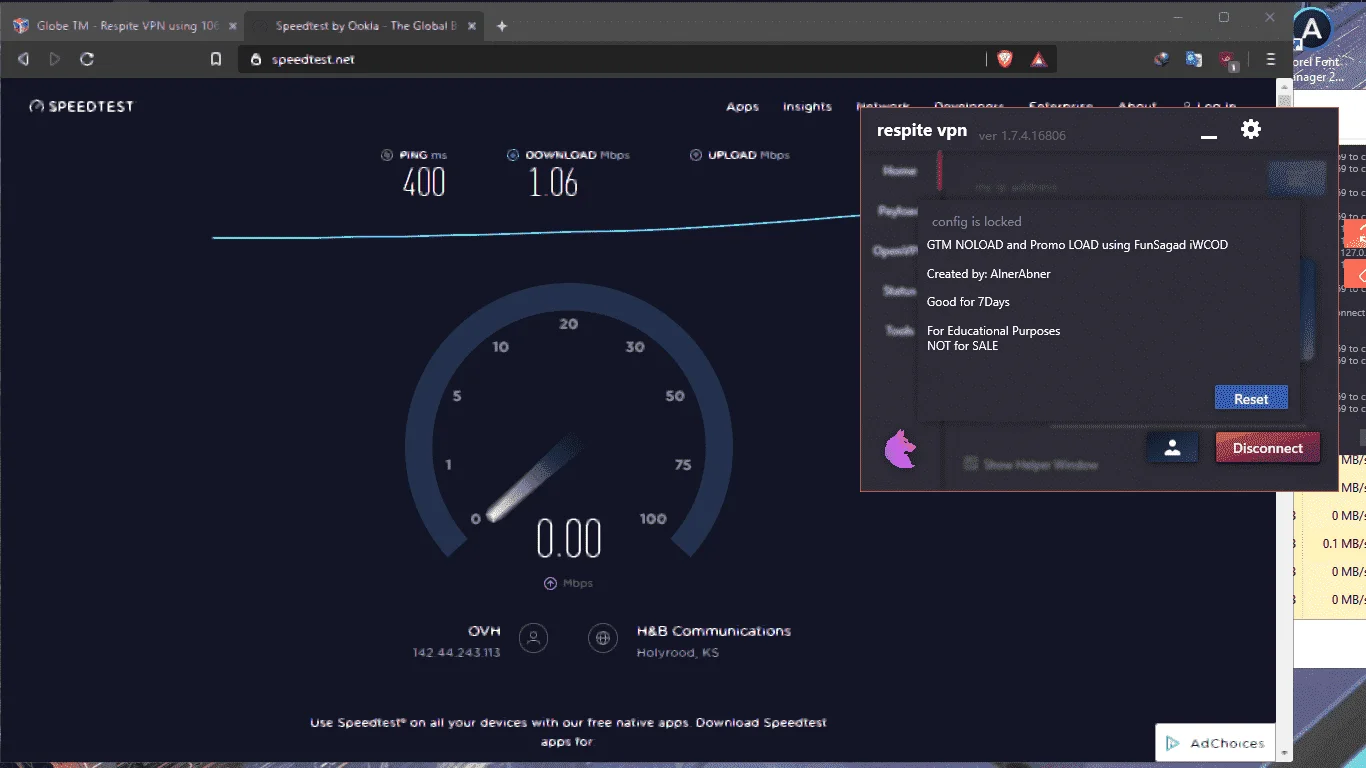Click the translate extension icon

pos(1193,59)
